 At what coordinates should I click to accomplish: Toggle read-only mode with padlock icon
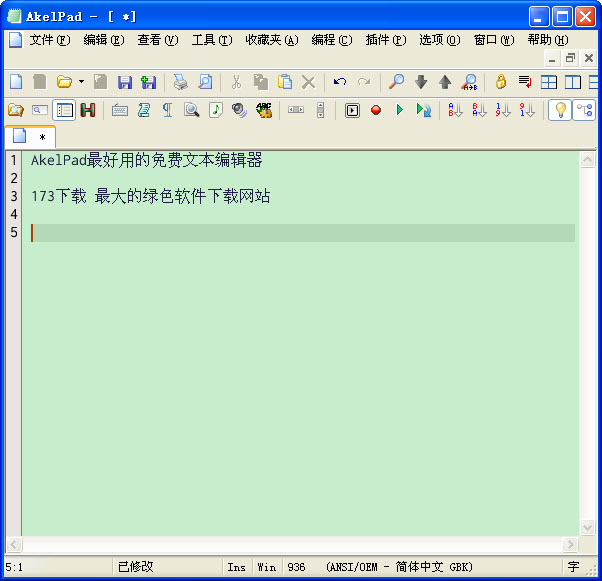pos(501,82)
